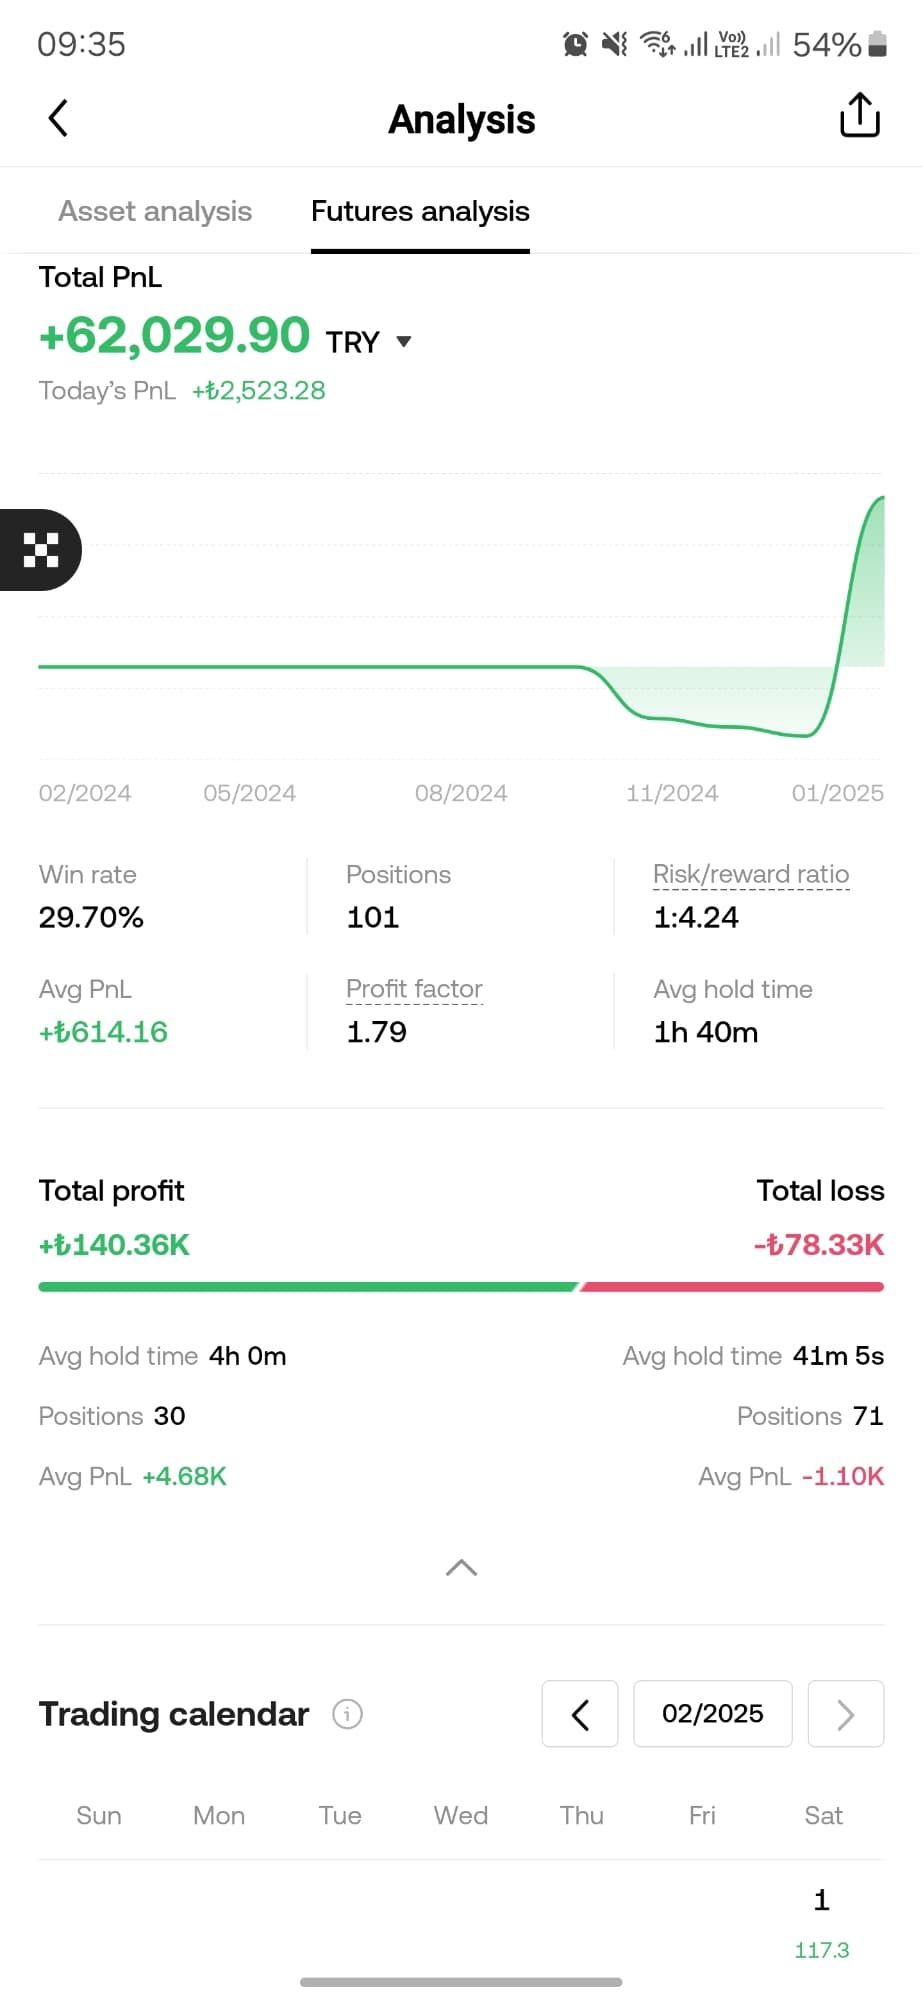Image resolution: width=923 pixels, height=2000 pixels.
Task: Tap the floating OKX logo widget
Action: click(x=40, y=550)
